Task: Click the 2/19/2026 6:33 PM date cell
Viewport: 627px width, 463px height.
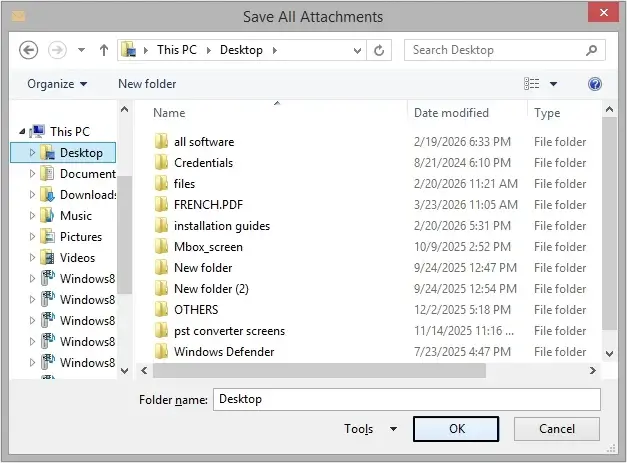Action: pos(462,142)
